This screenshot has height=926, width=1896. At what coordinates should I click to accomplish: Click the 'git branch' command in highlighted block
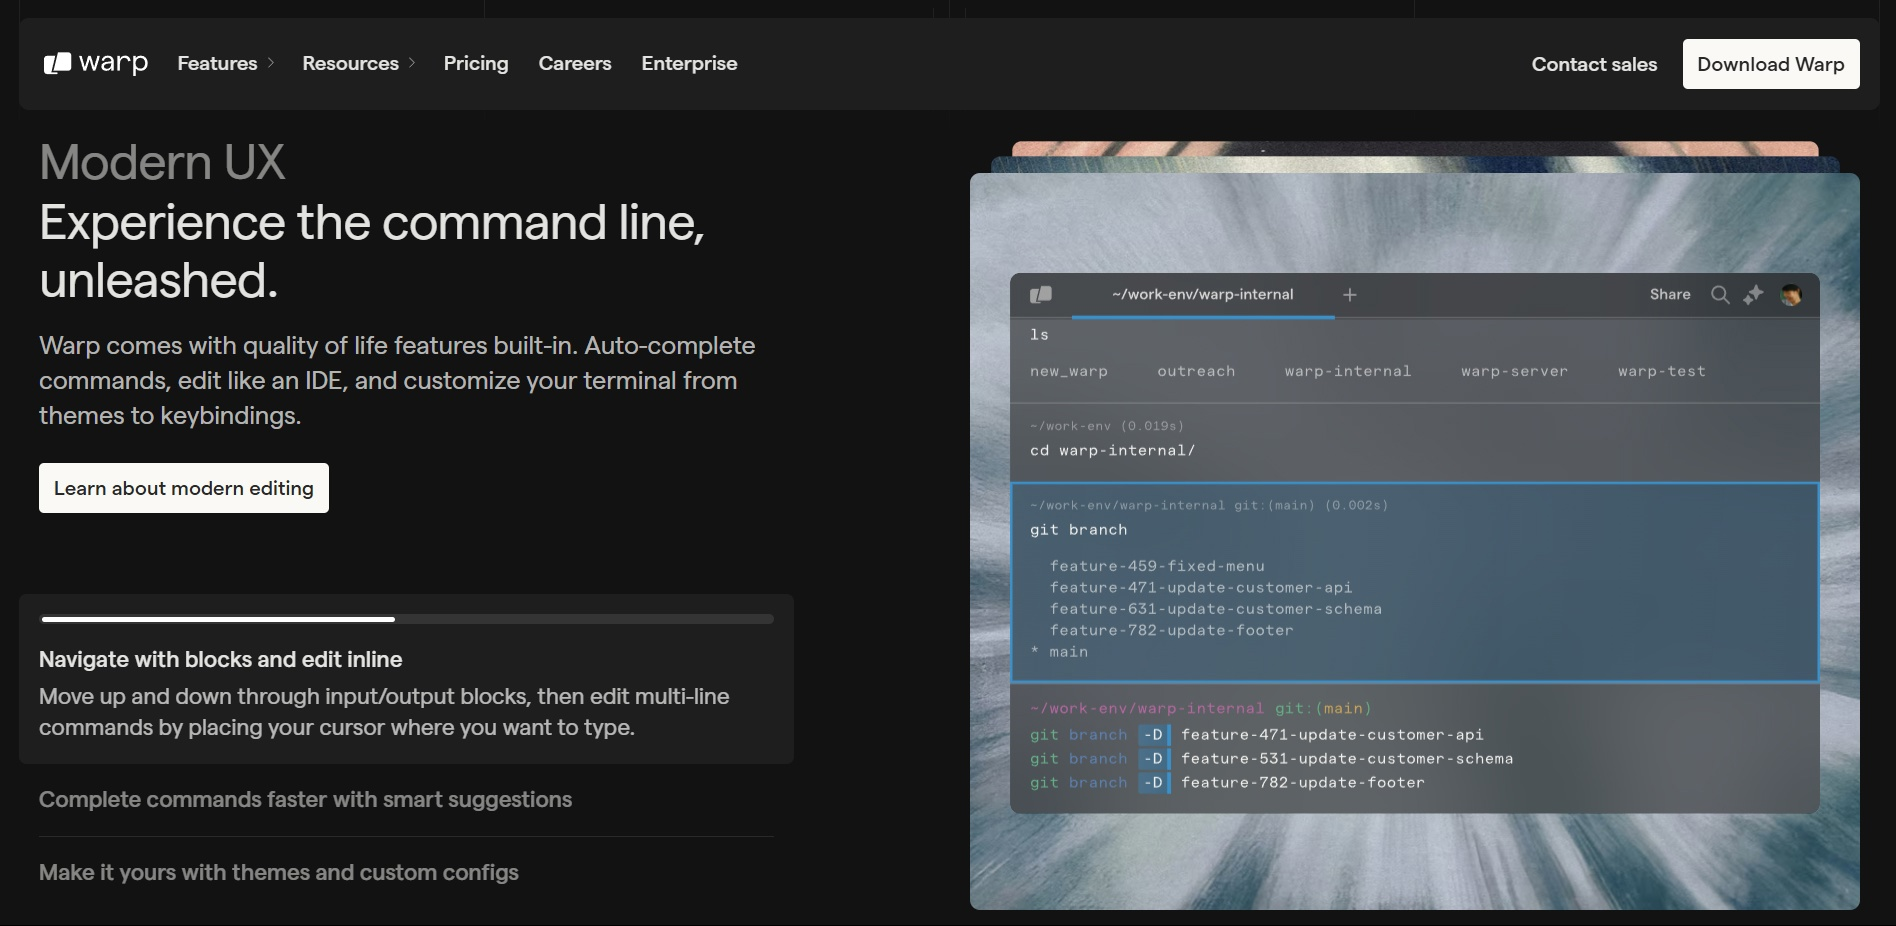pyautogui.click(x=1079, y=530)
